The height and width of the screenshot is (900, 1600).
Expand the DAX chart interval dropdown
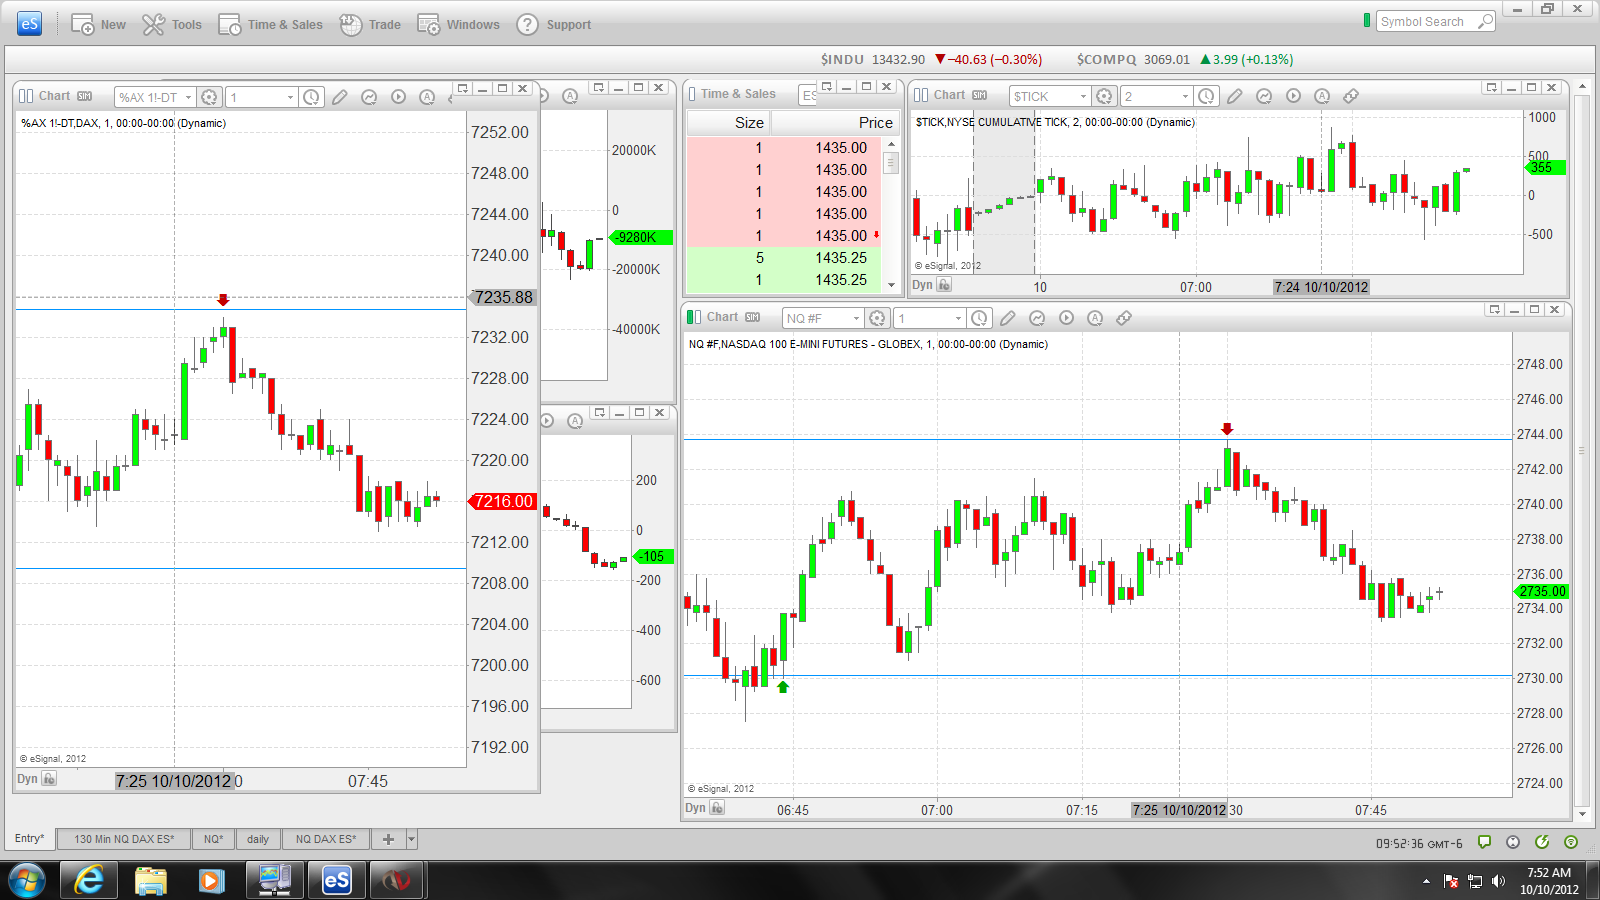(291, 97)
